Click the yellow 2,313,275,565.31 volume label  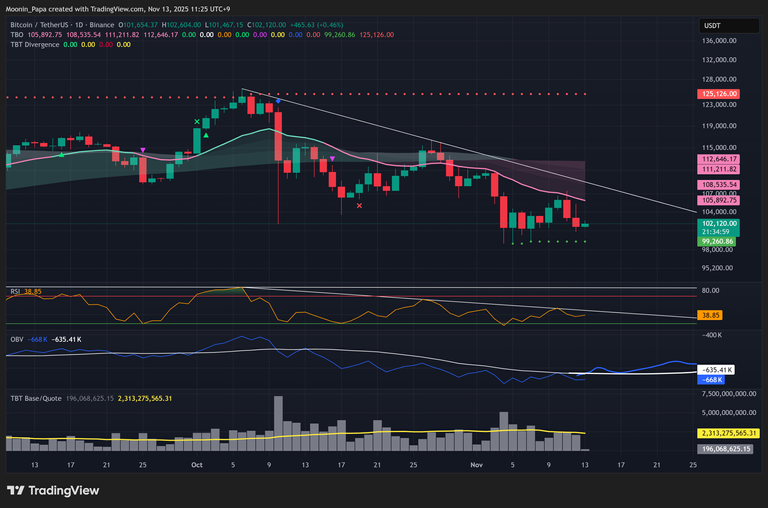coord(728,433)
